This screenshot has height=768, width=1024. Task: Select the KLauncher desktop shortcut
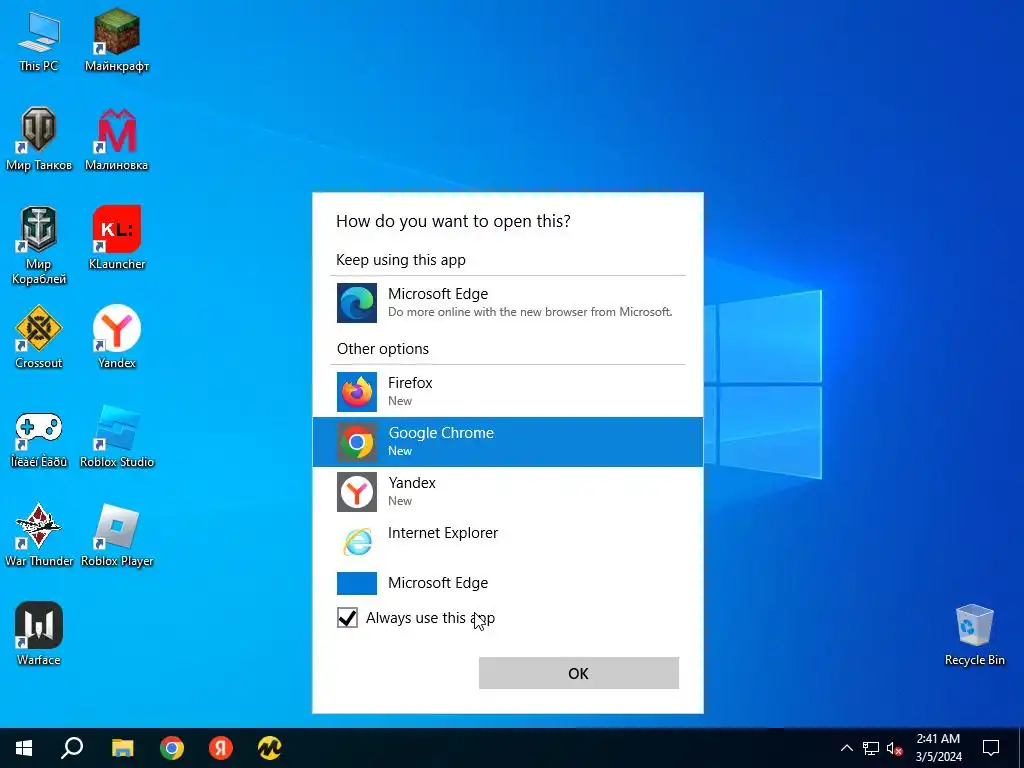117,238
